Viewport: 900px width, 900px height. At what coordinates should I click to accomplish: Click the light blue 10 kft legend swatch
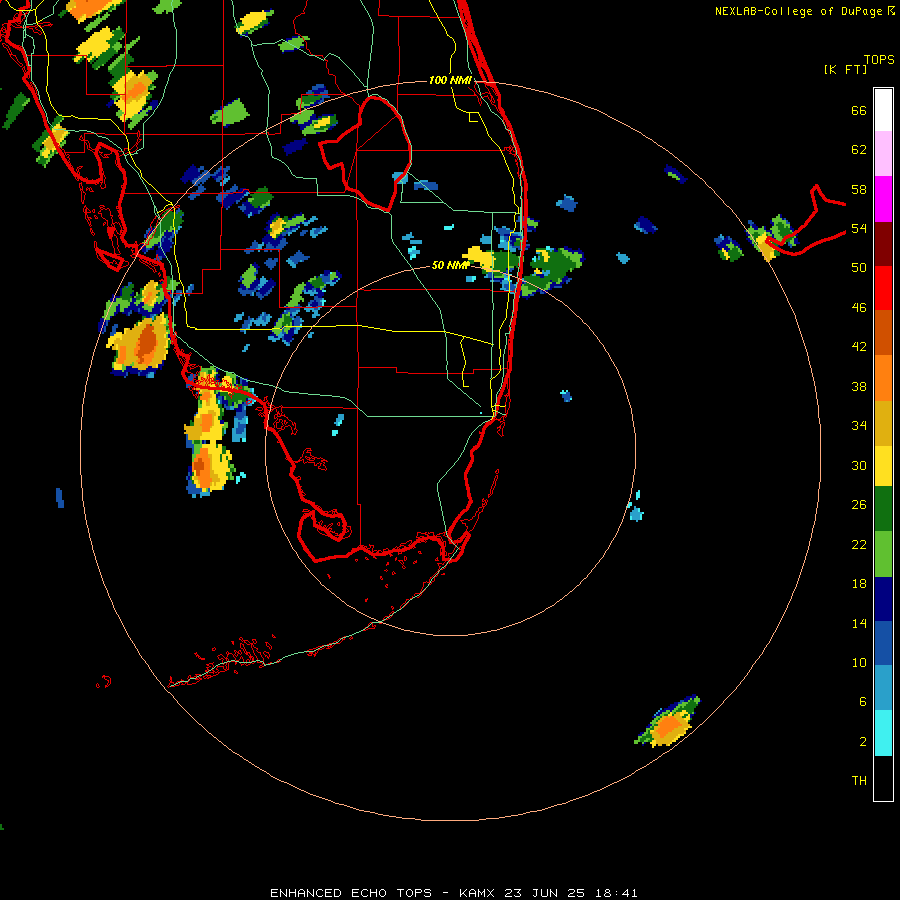click(x=883, y=688)
